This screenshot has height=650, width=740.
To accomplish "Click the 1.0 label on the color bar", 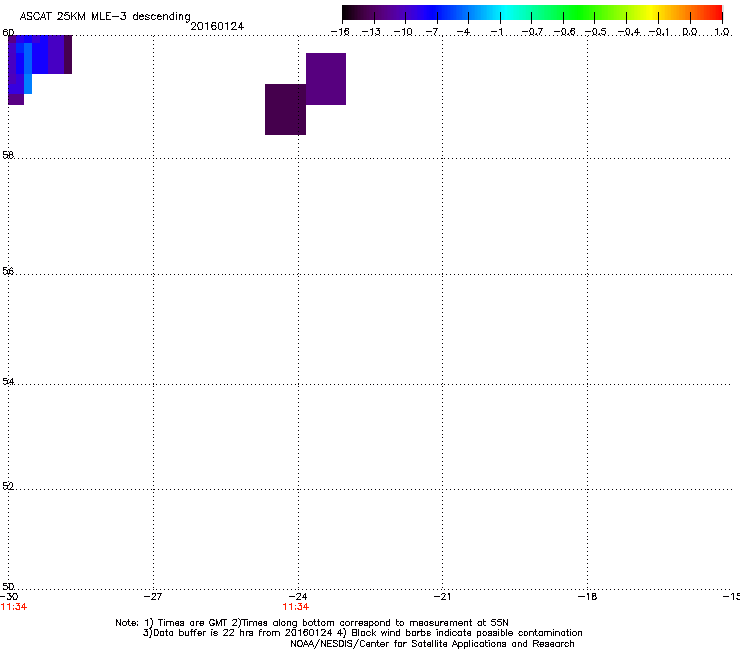I will coord(722,32).
